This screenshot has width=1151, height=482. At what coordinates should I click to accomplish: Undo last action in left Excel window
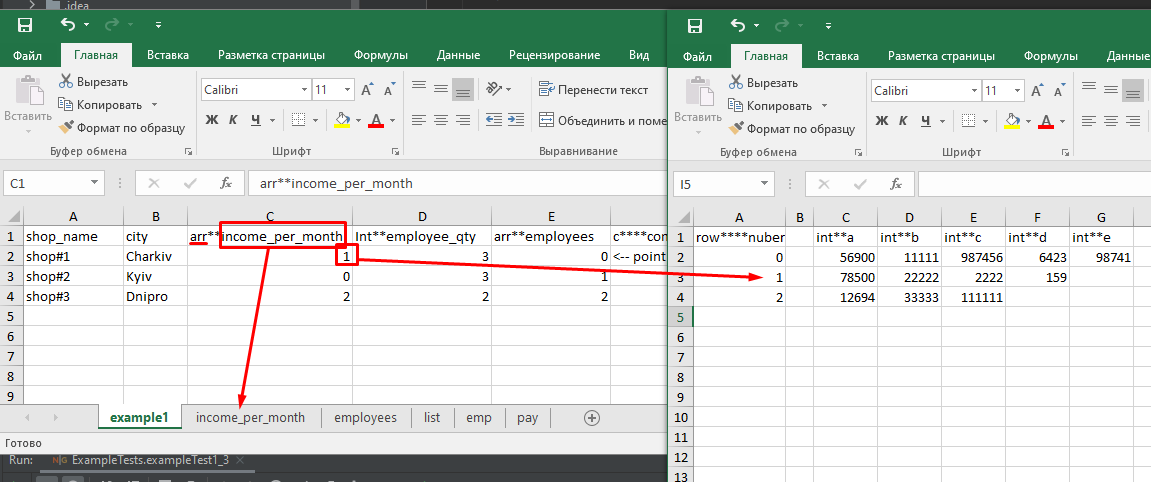pyautogui.click(x=68, y=25)
